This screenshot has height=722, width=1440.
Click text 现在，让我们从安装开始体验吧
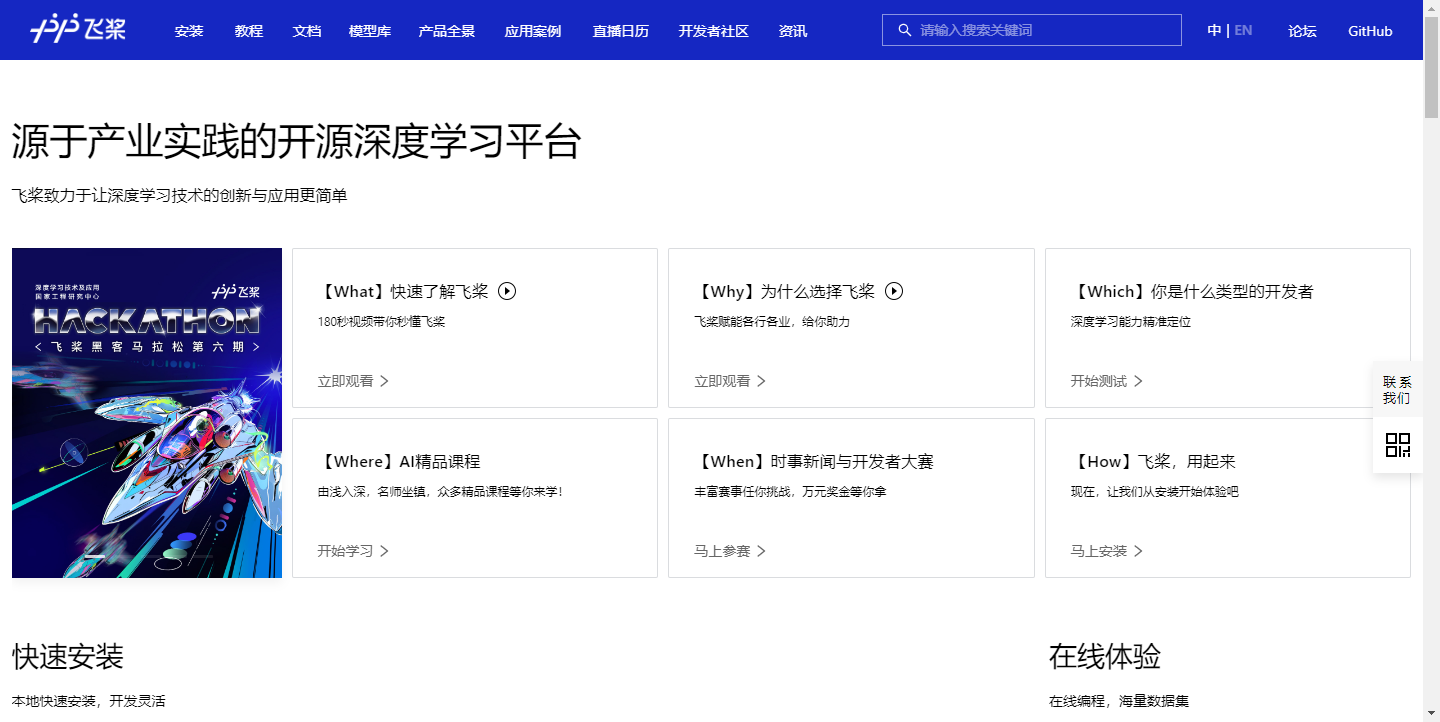(1154, 492)
